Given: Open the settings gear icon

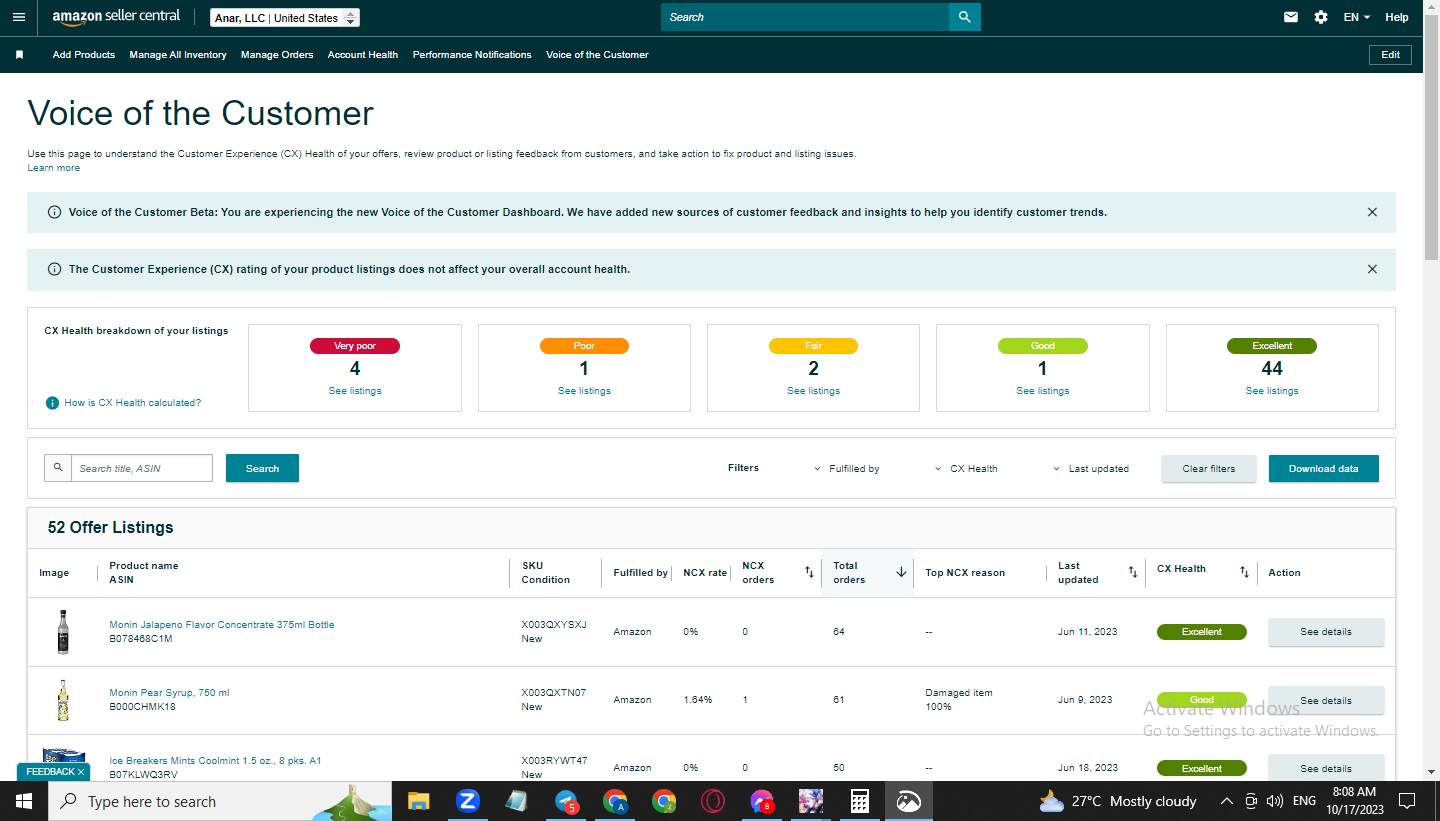Looking at the screenshot, I should [x=1321, y=17].
